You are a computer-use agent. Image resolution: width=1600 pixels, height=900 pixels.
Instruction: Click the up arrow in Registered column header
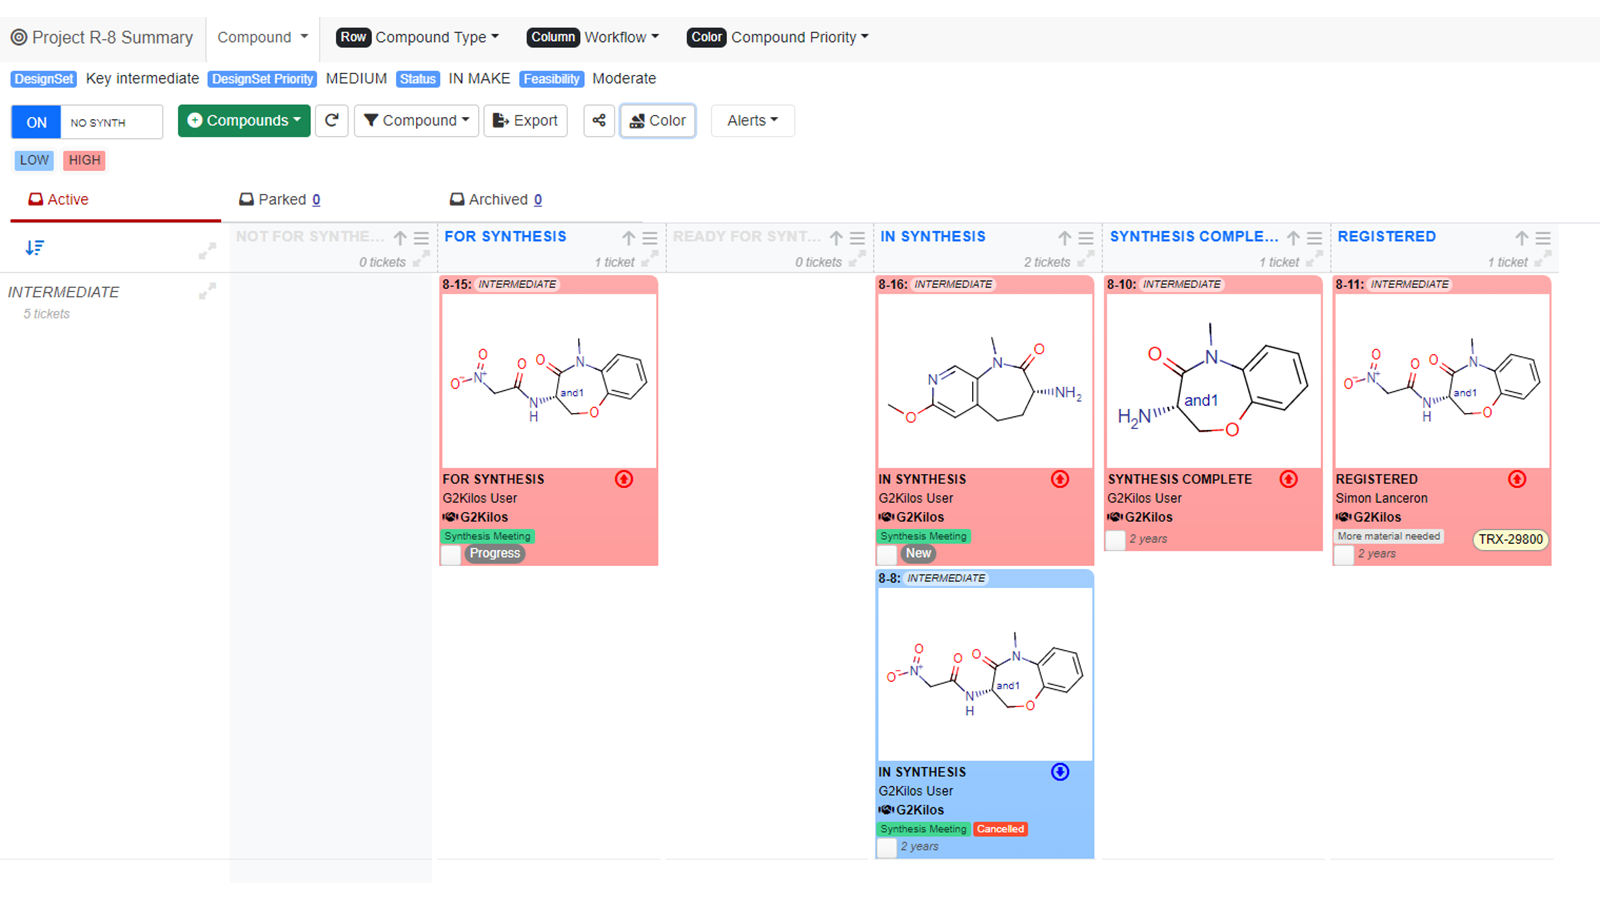(x=1521, y=238)
